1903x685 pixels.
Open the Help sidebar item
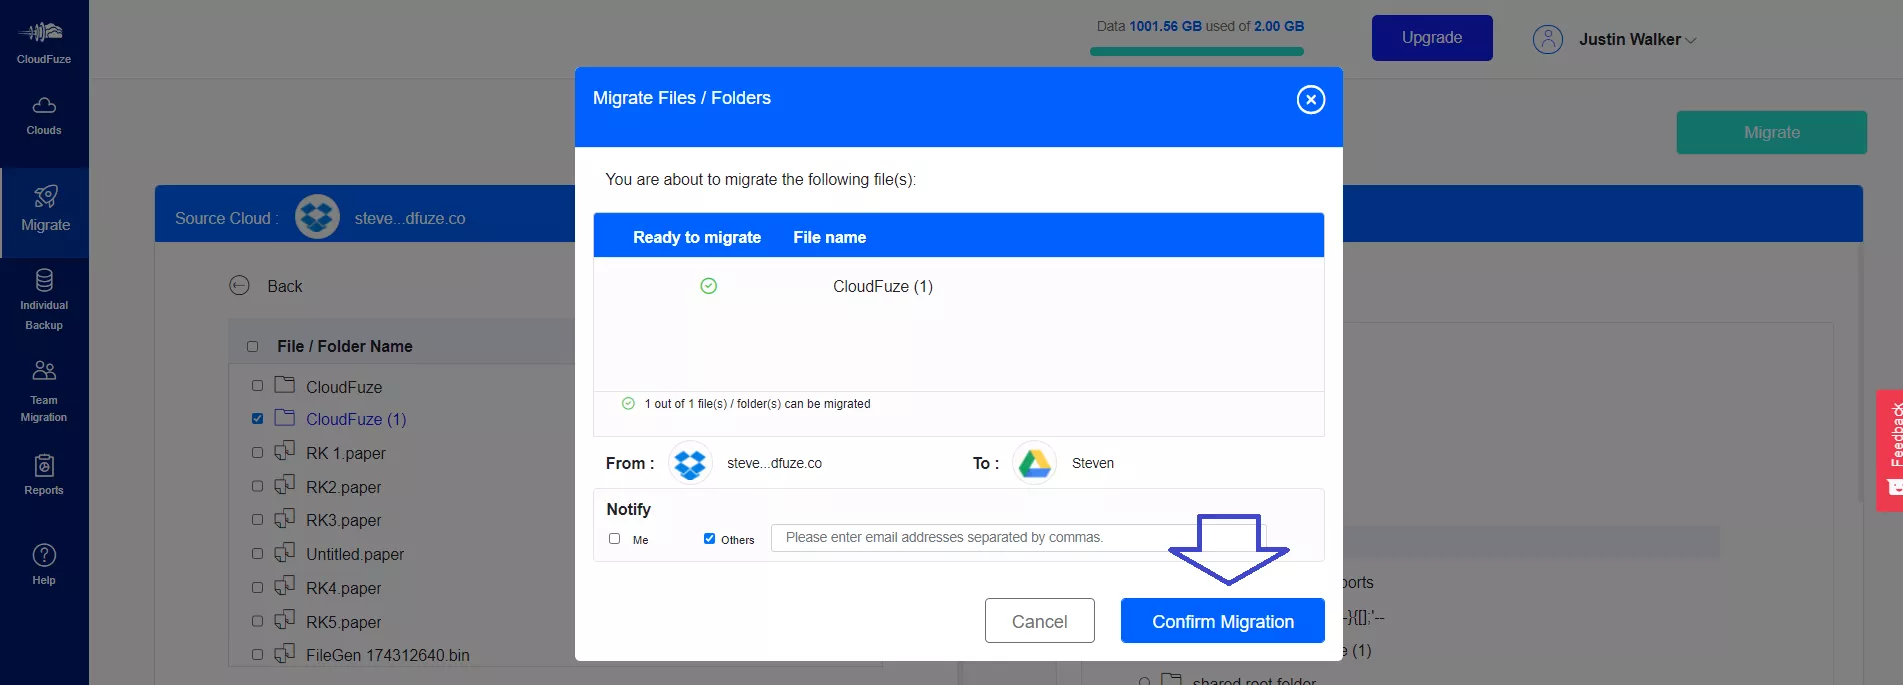[x=44, y=564]
